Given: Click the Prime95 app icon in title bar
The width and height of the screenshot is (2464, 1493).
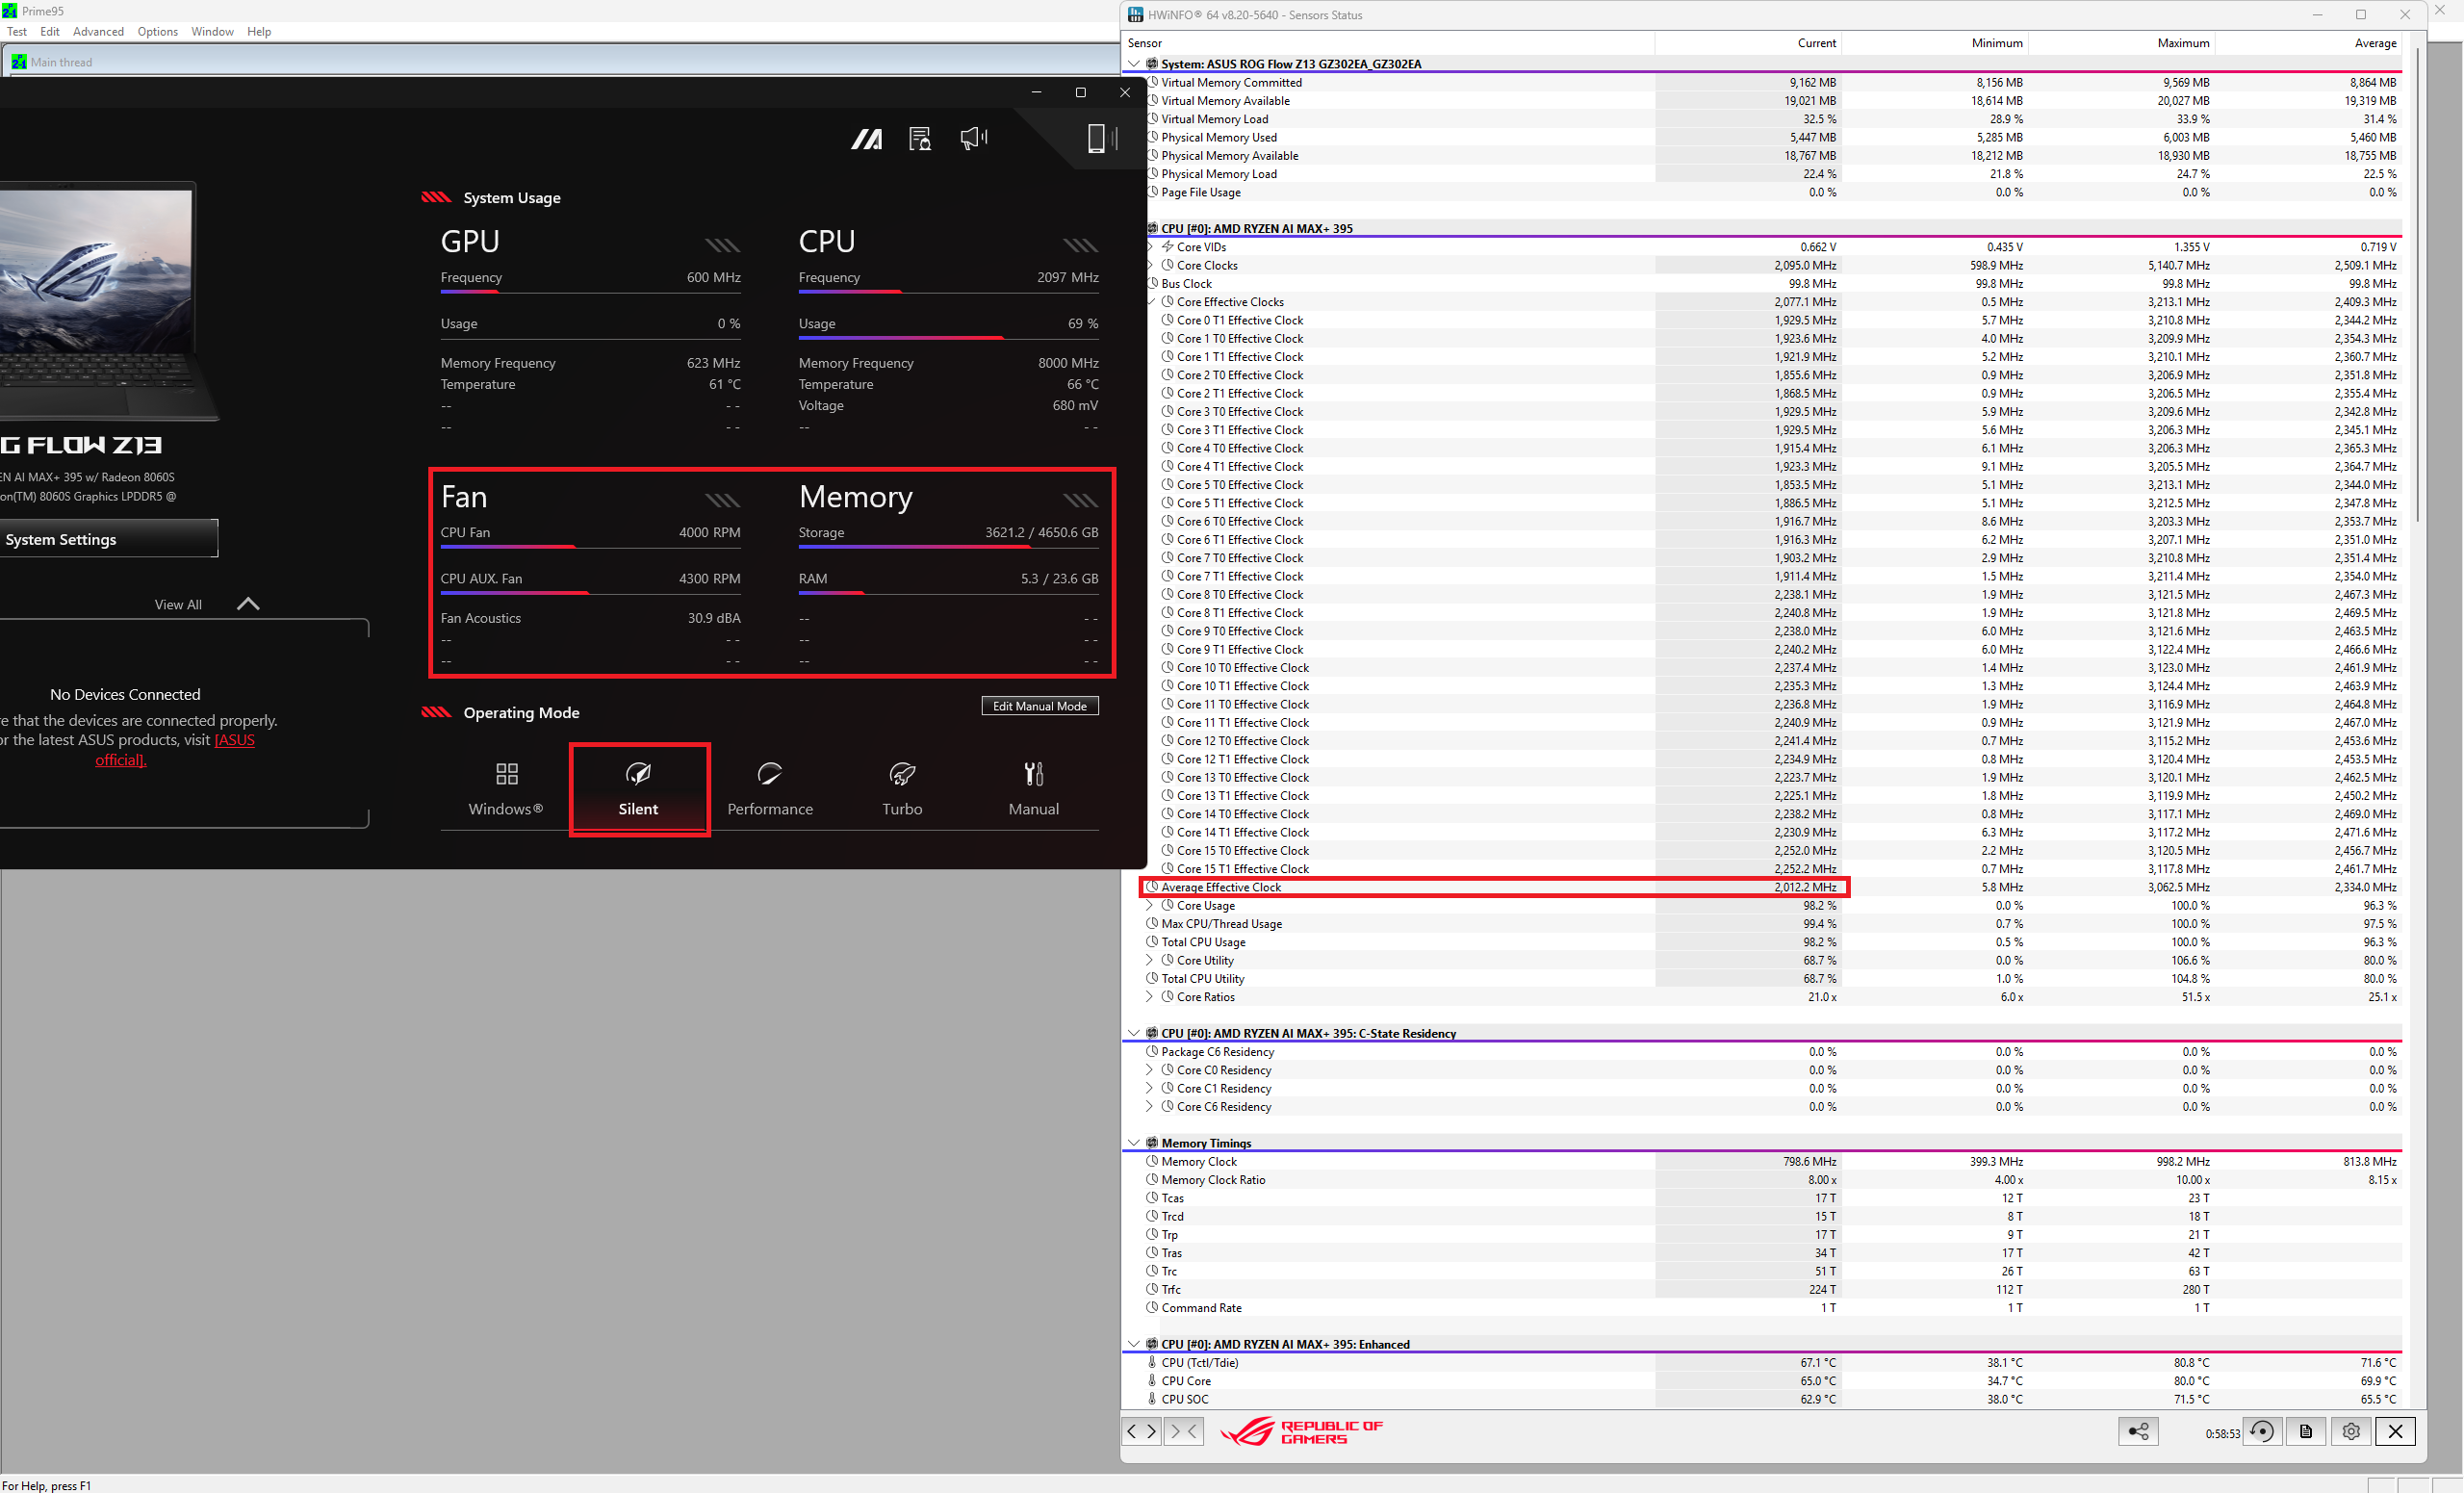Looking at the screenshot, I should (9, 10).
